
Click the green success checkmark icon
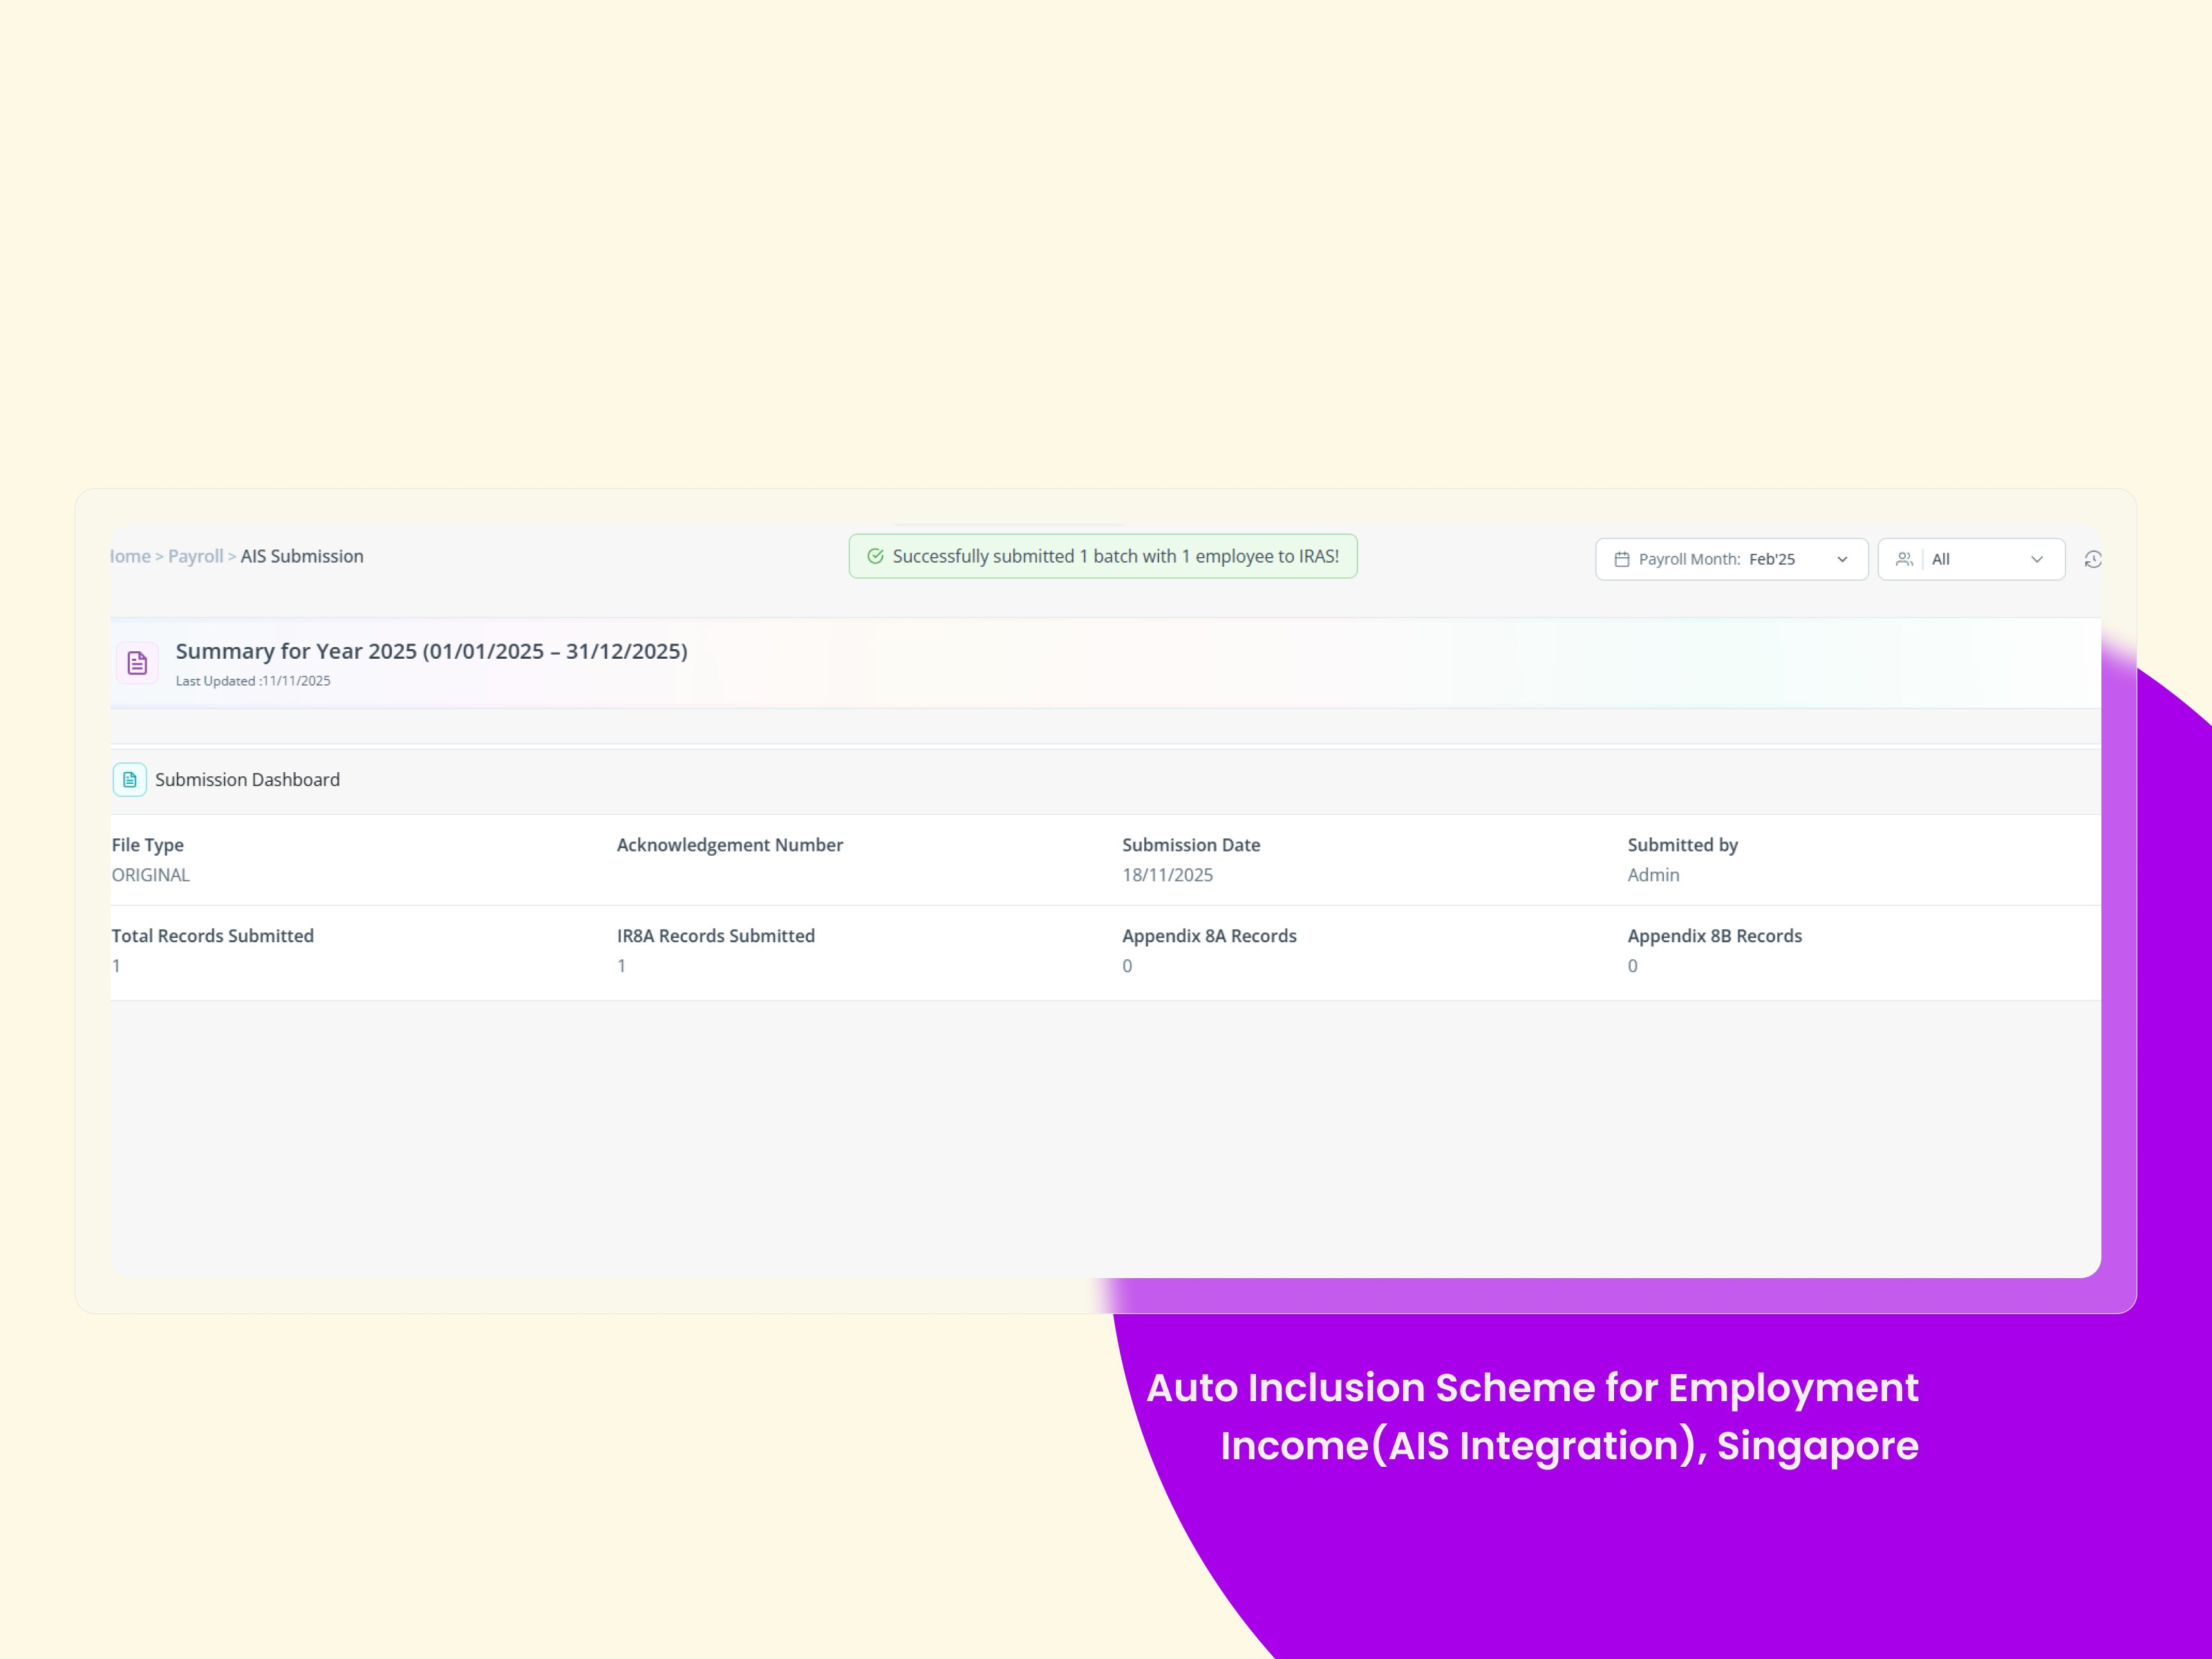pos(875,556)
